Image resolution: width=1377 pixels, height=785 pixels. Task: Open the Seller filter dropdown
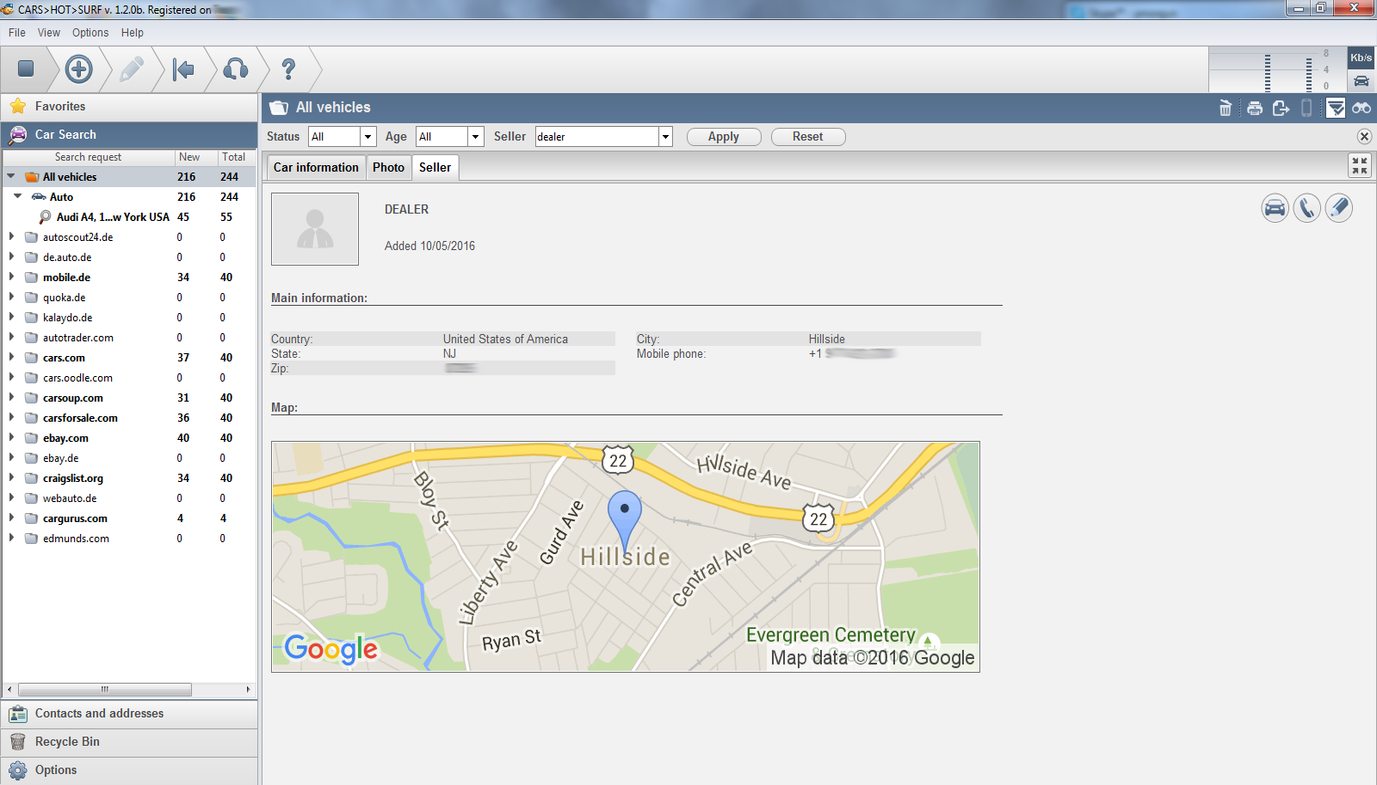(x=665, y=137)
